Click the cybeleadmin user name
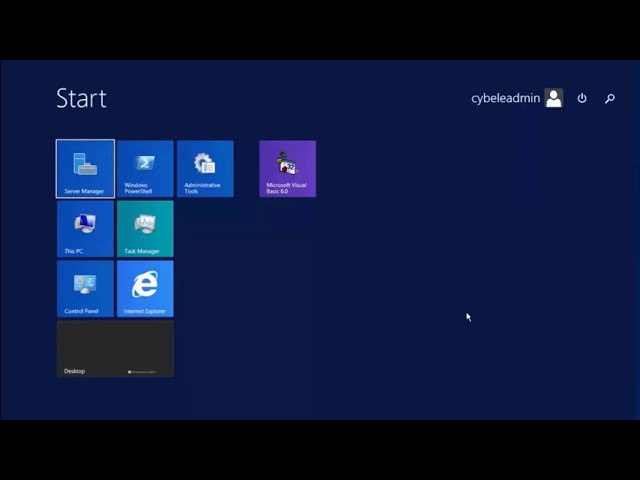The image size is (640, 480). click(505, 98)
